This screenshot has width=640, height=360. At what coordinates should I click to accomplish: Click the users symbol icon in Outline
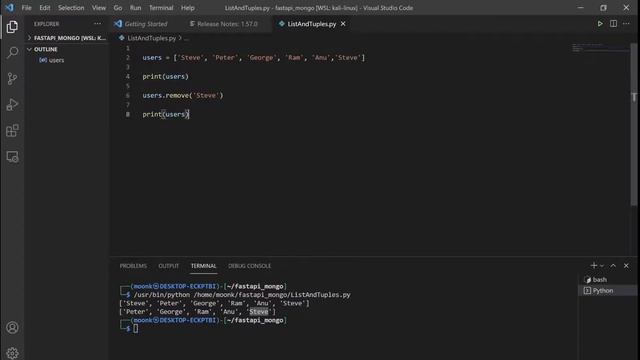pyautogui.click(x=43, y=60)
